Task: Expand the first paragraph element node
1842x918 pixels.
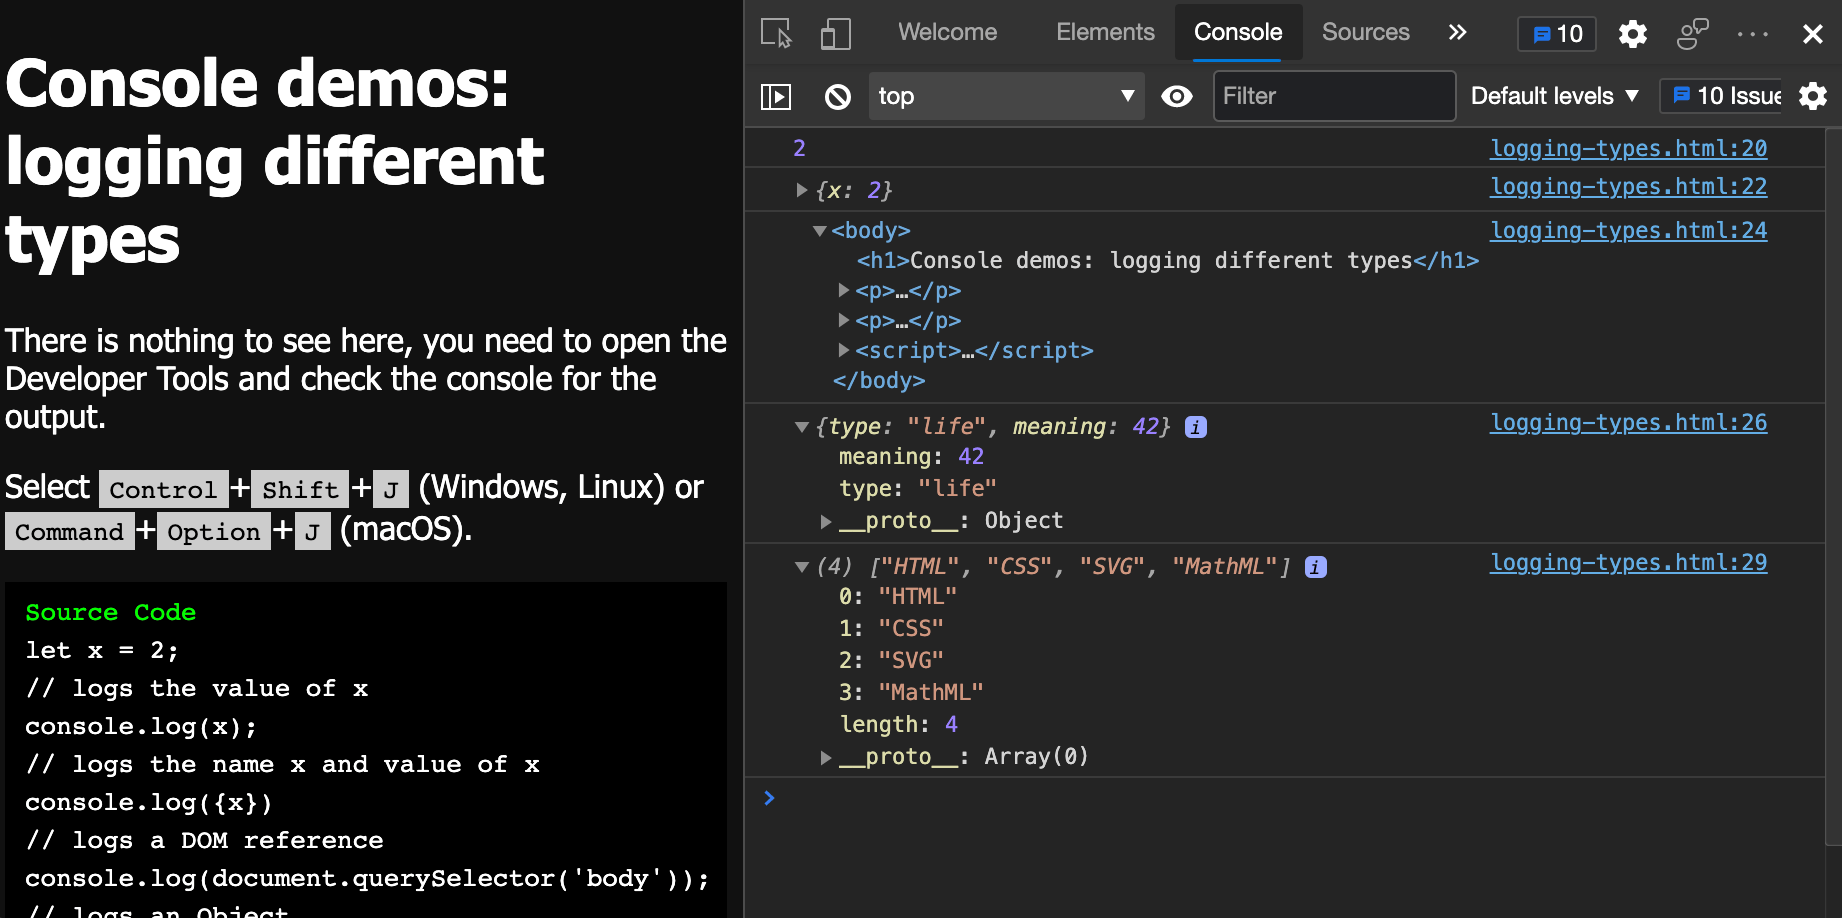Action: point(844,290)
